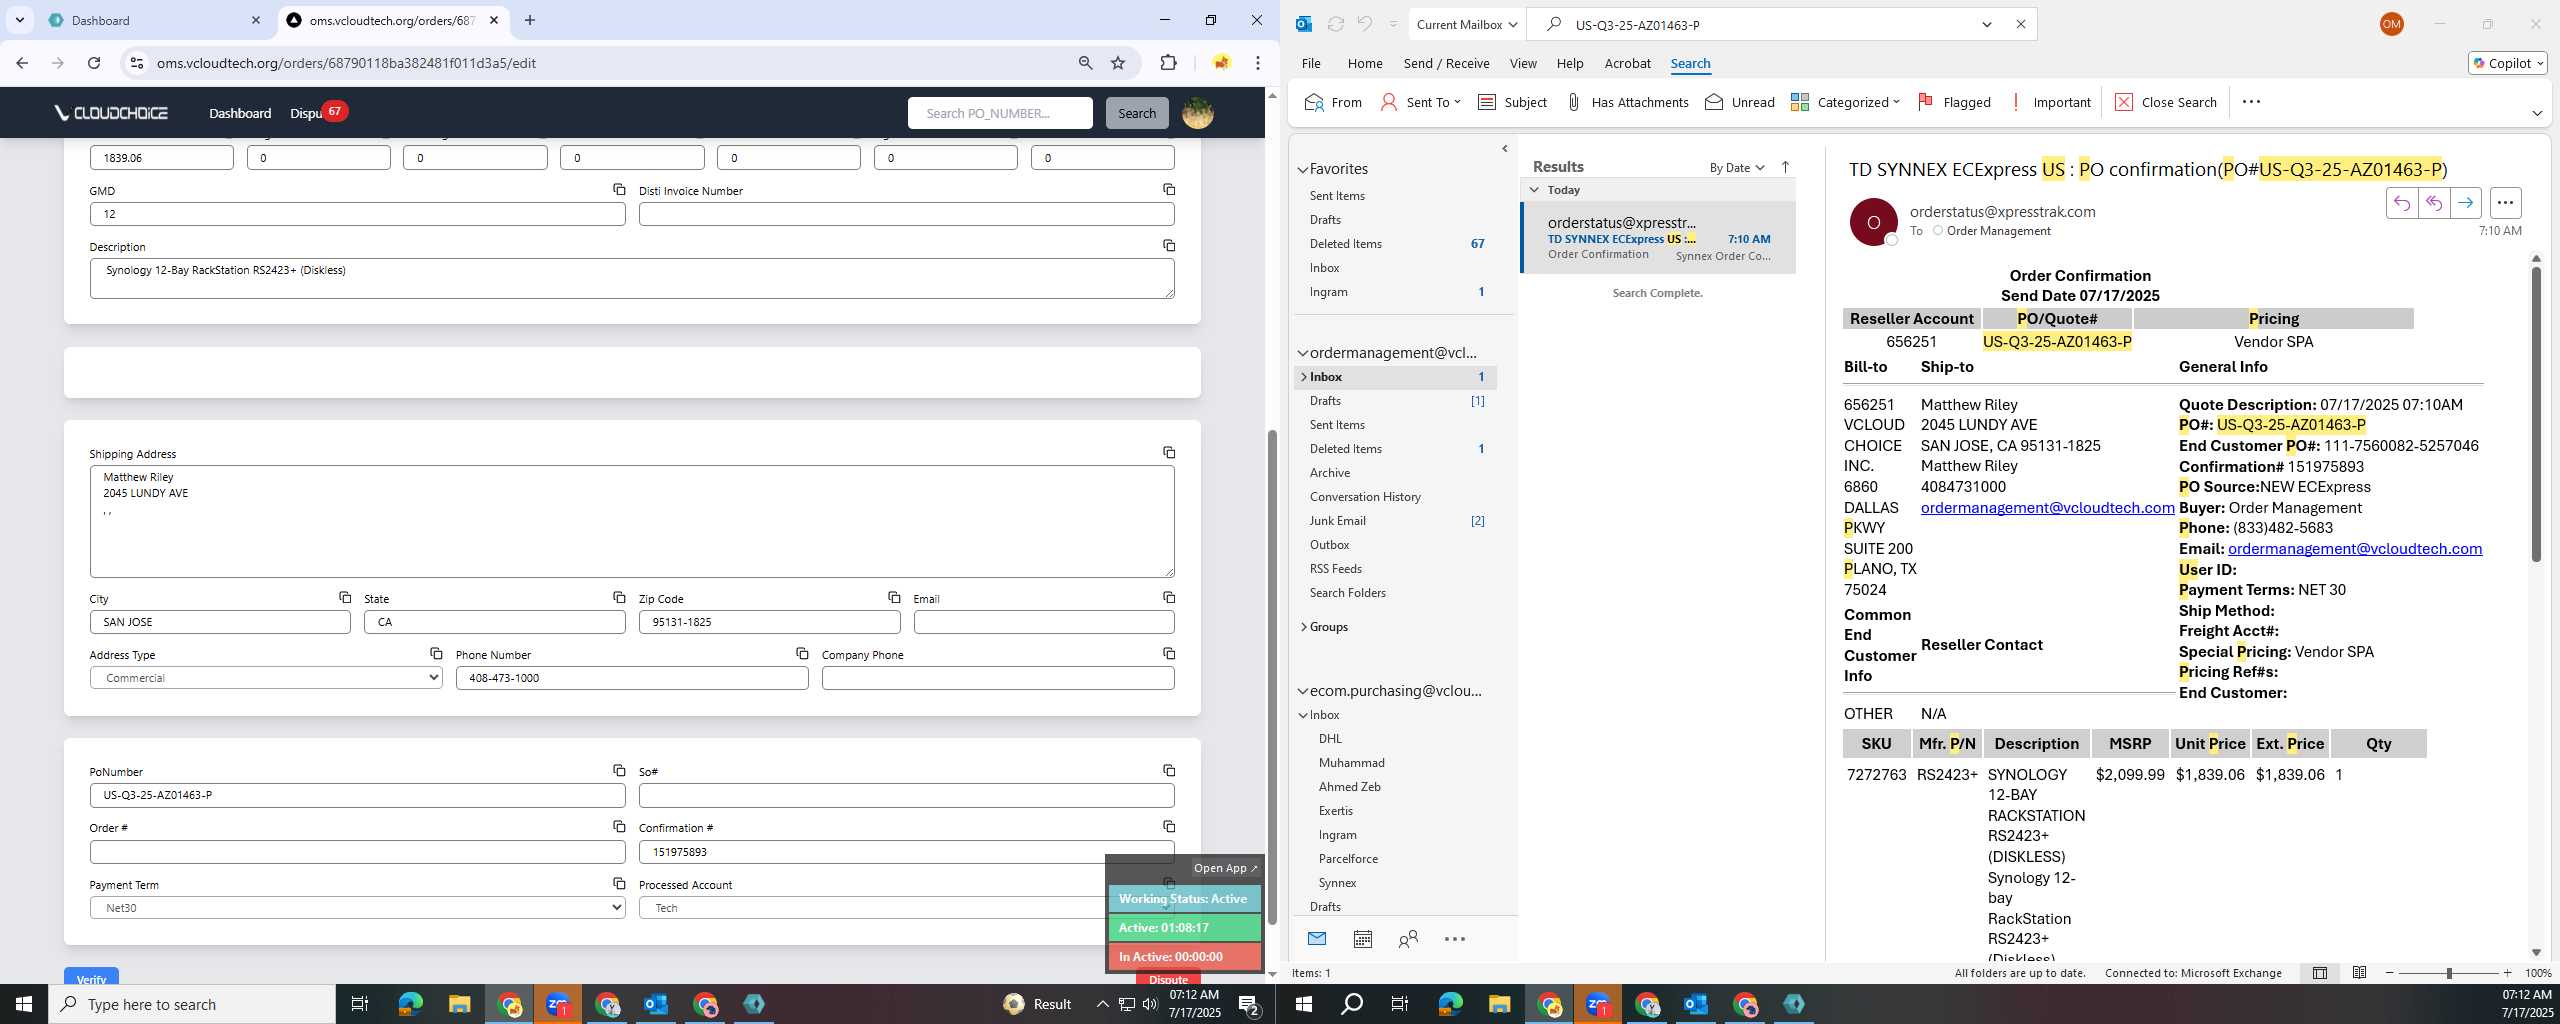Open the Sent To filter dropdown
The image size is (2560, 1024).
[x=1421, y=102]
